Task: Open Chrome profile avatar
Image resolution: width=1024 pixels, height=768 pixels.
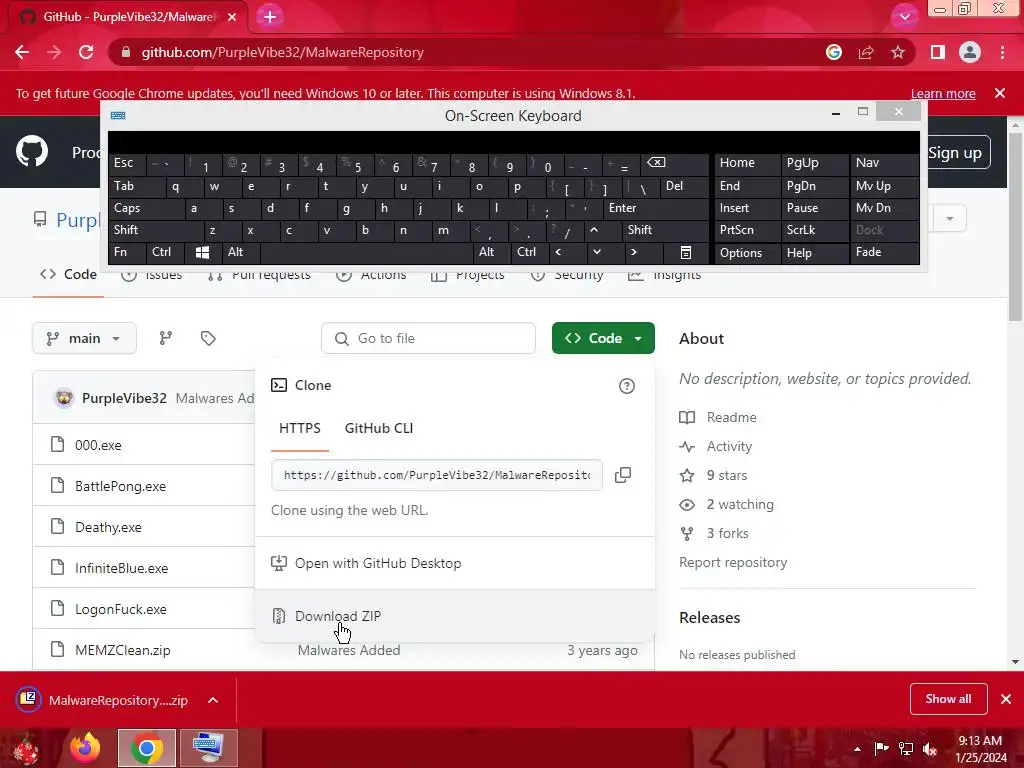Action: click(970, 52)
